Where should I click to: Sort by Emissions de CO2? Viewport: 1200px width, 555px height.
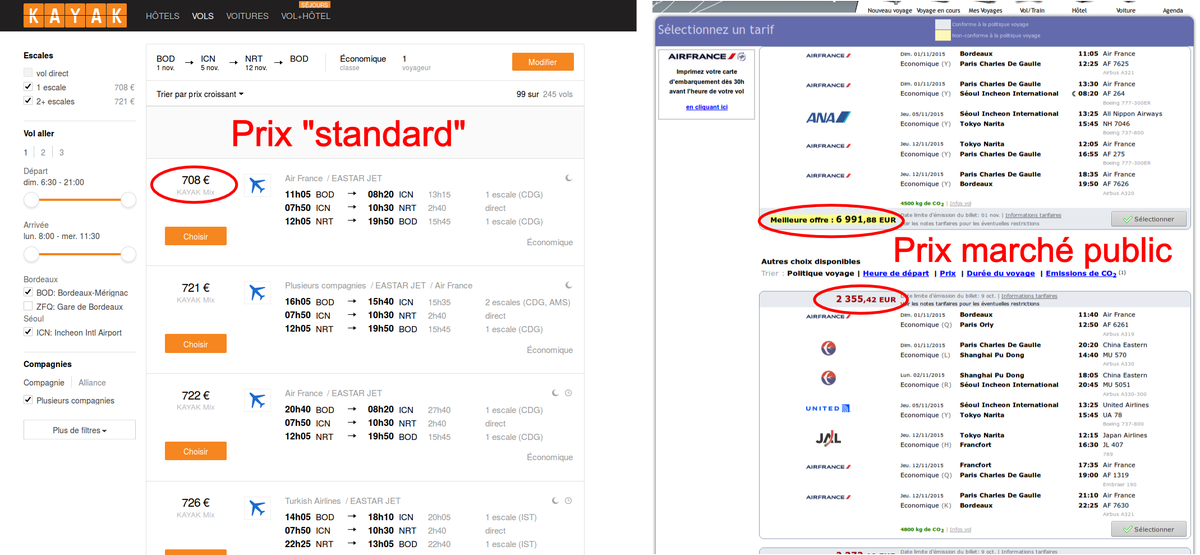[1080, 273]
